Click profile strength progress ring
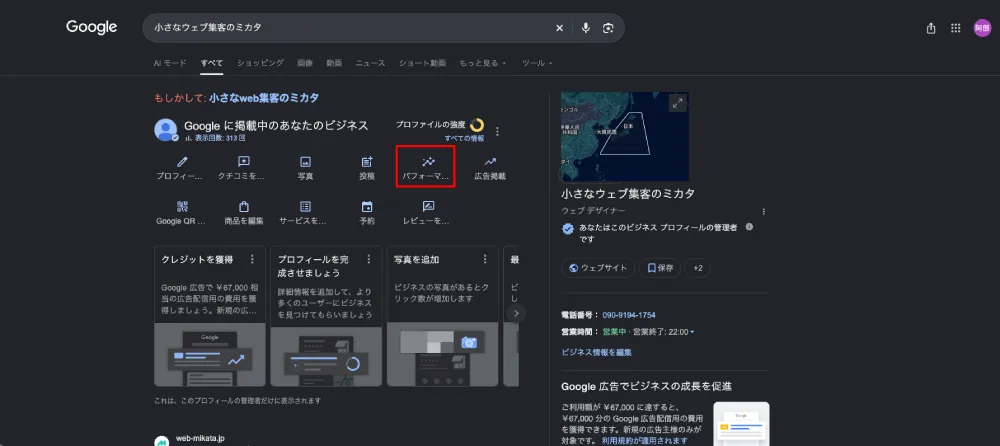 tap(476, 125)
